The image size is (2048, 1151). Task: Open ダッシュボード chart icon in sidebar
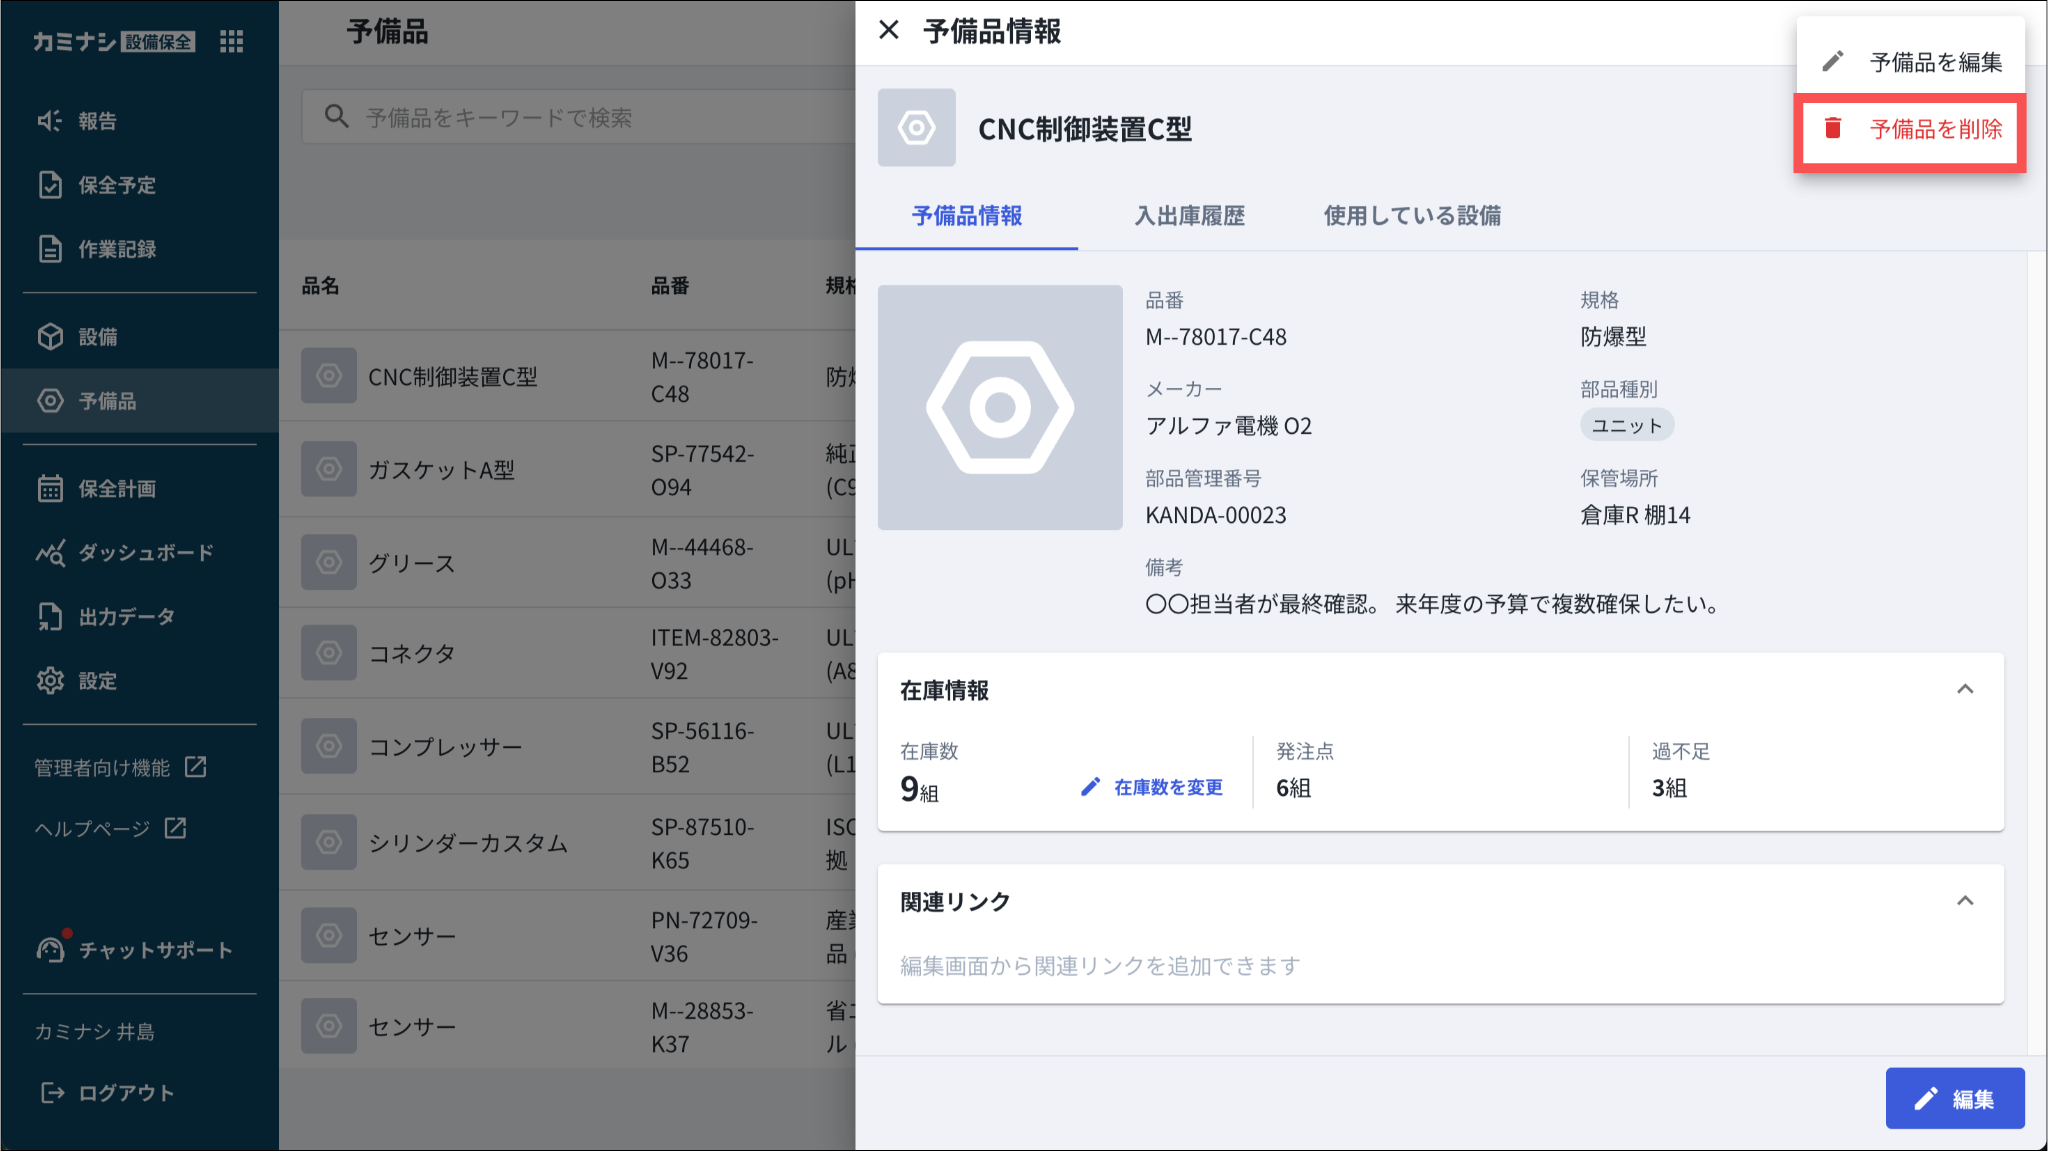(x=50, y=553)
